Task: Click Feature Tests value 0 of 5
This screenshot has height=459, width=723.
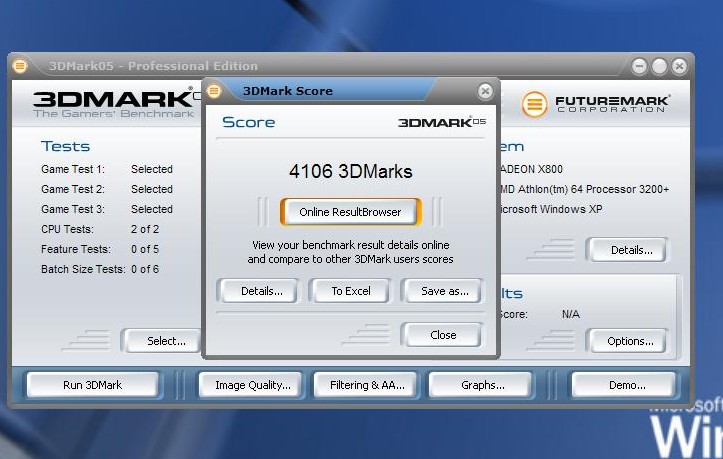Action: click(x=145, y=249)
